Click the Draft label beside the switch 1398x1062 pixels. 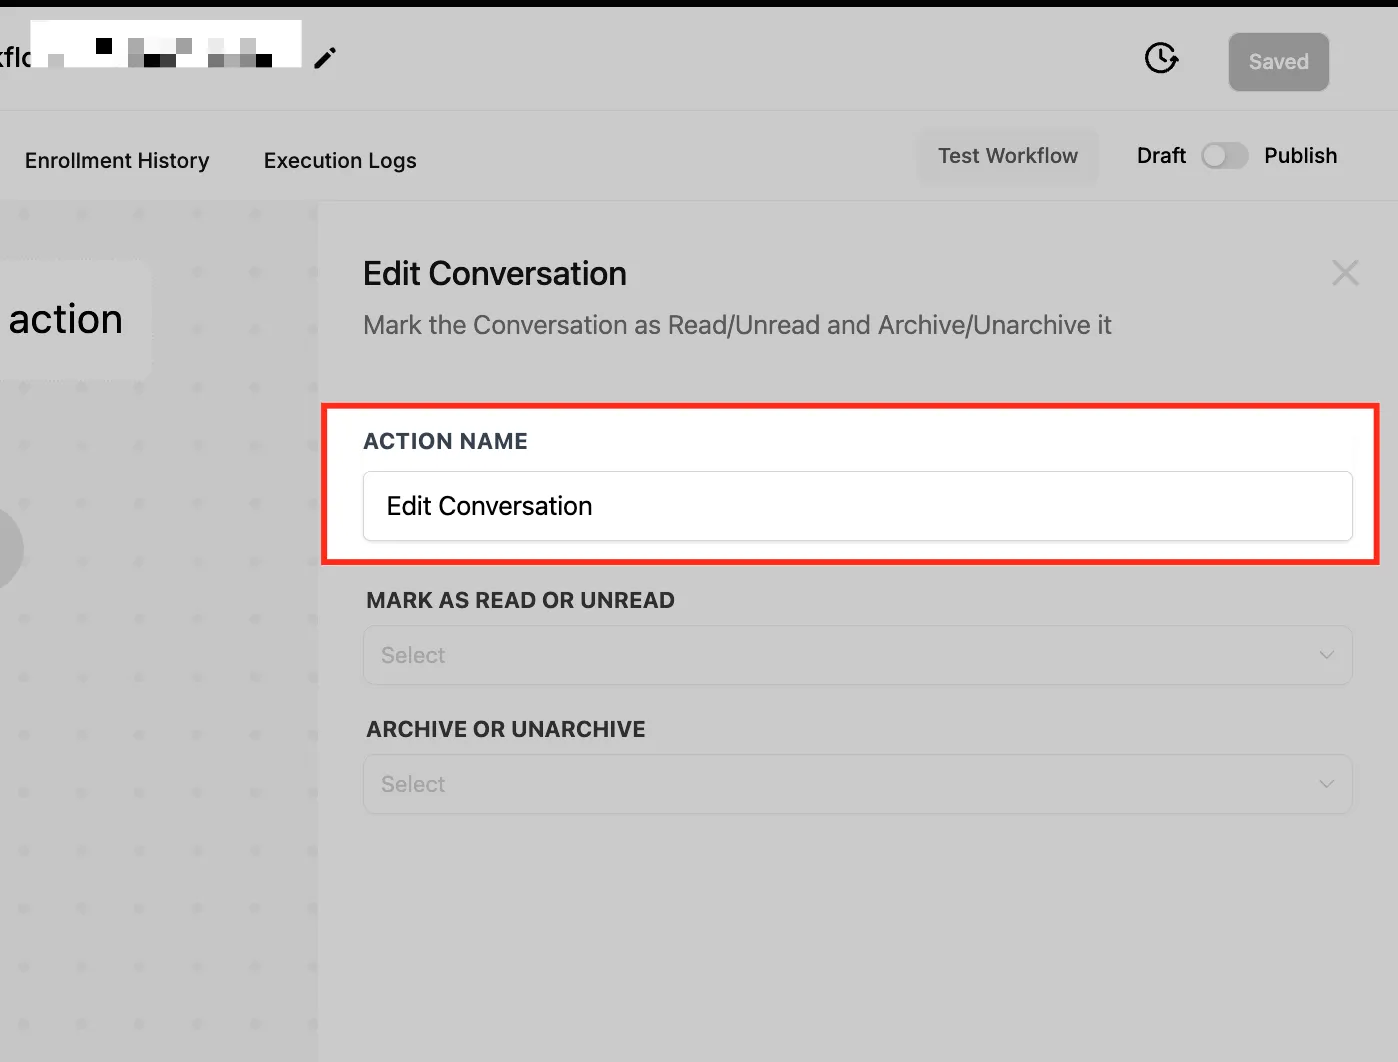pos(1161,156)
